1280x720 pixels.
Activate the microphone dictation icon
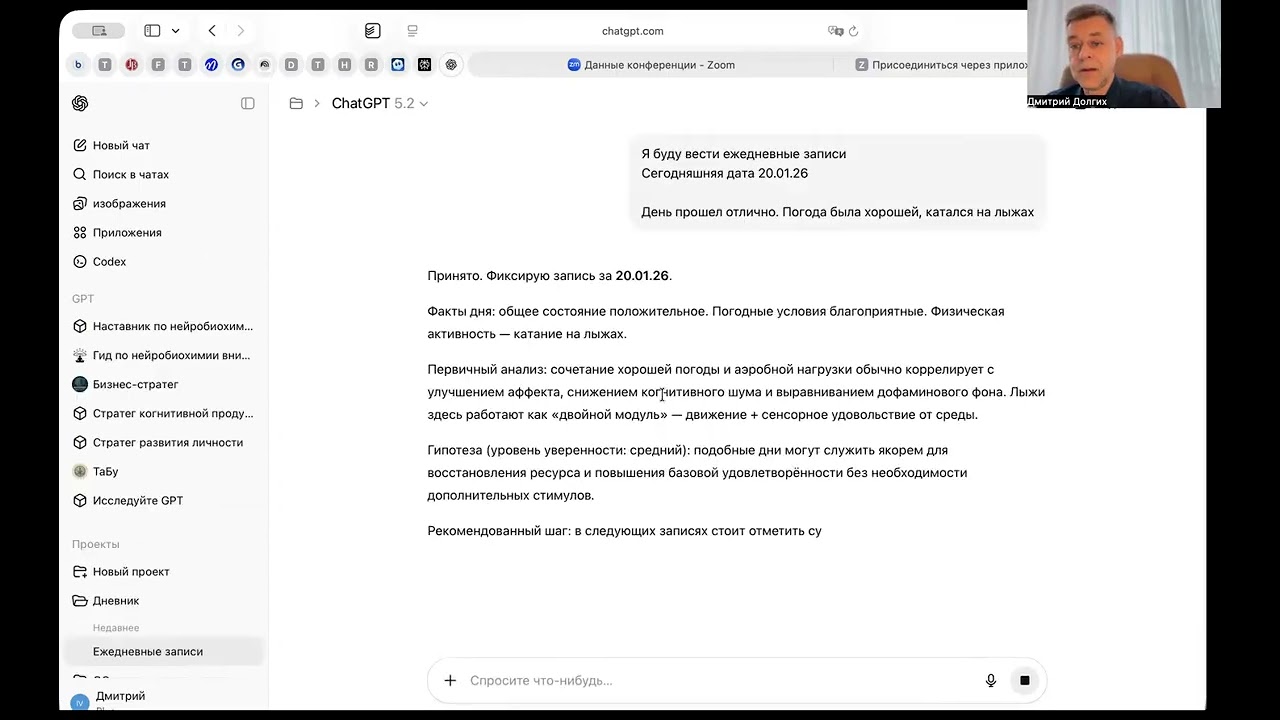click(991, 680)
